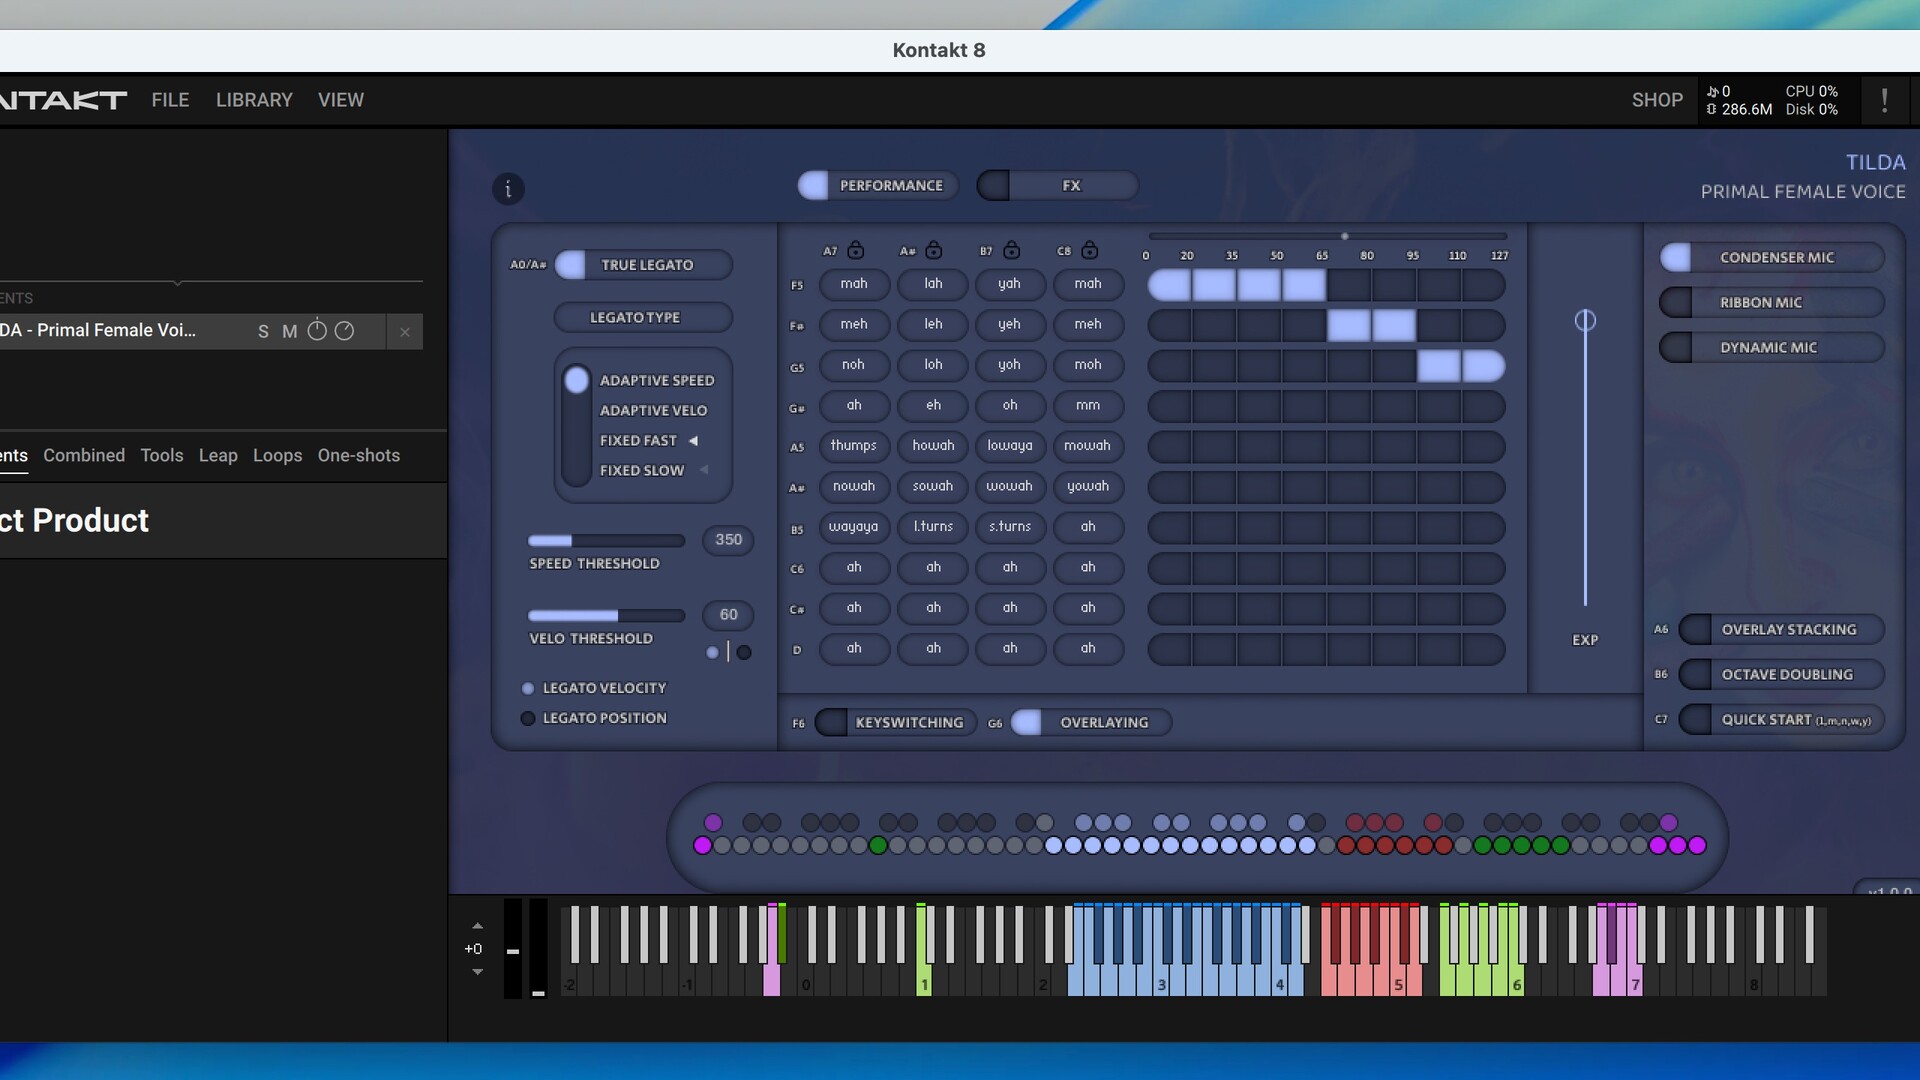Switch to the Leap tab

(x=218, y=455)
